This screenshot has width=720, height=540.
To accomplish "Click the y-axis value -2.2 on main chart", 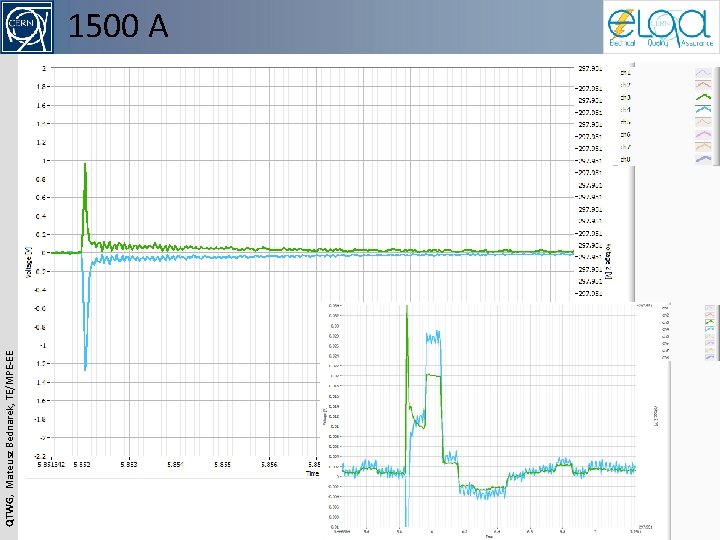I will (41, 456).
